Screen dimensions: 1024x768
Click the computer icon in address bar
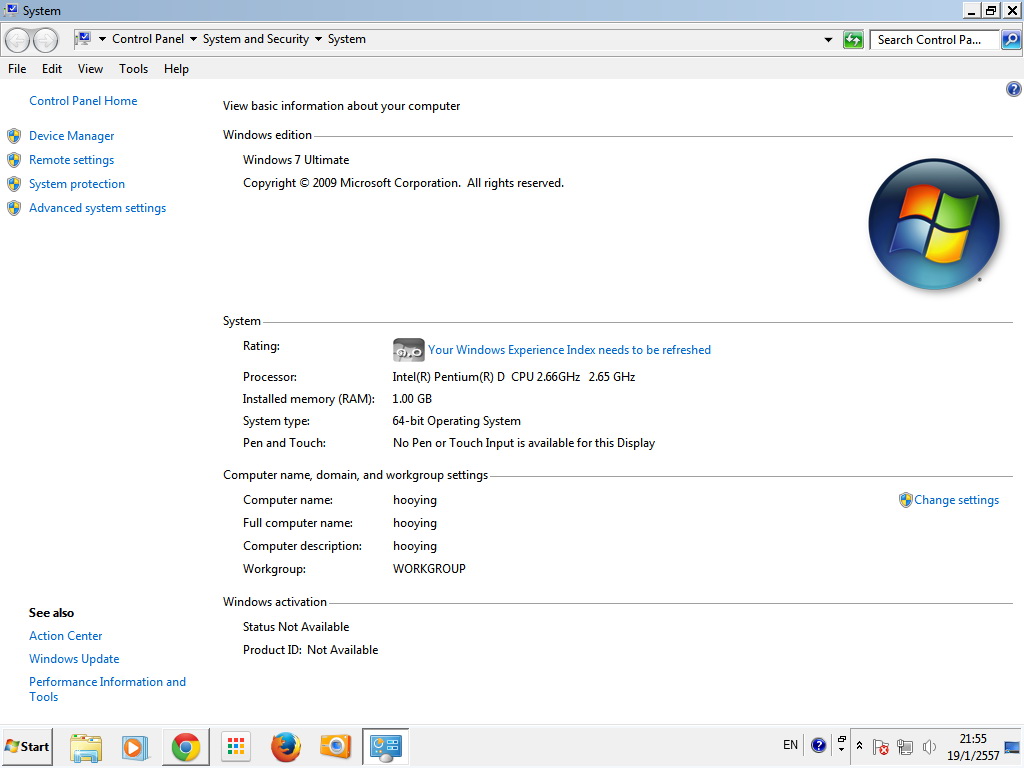(x=83, y=39)
